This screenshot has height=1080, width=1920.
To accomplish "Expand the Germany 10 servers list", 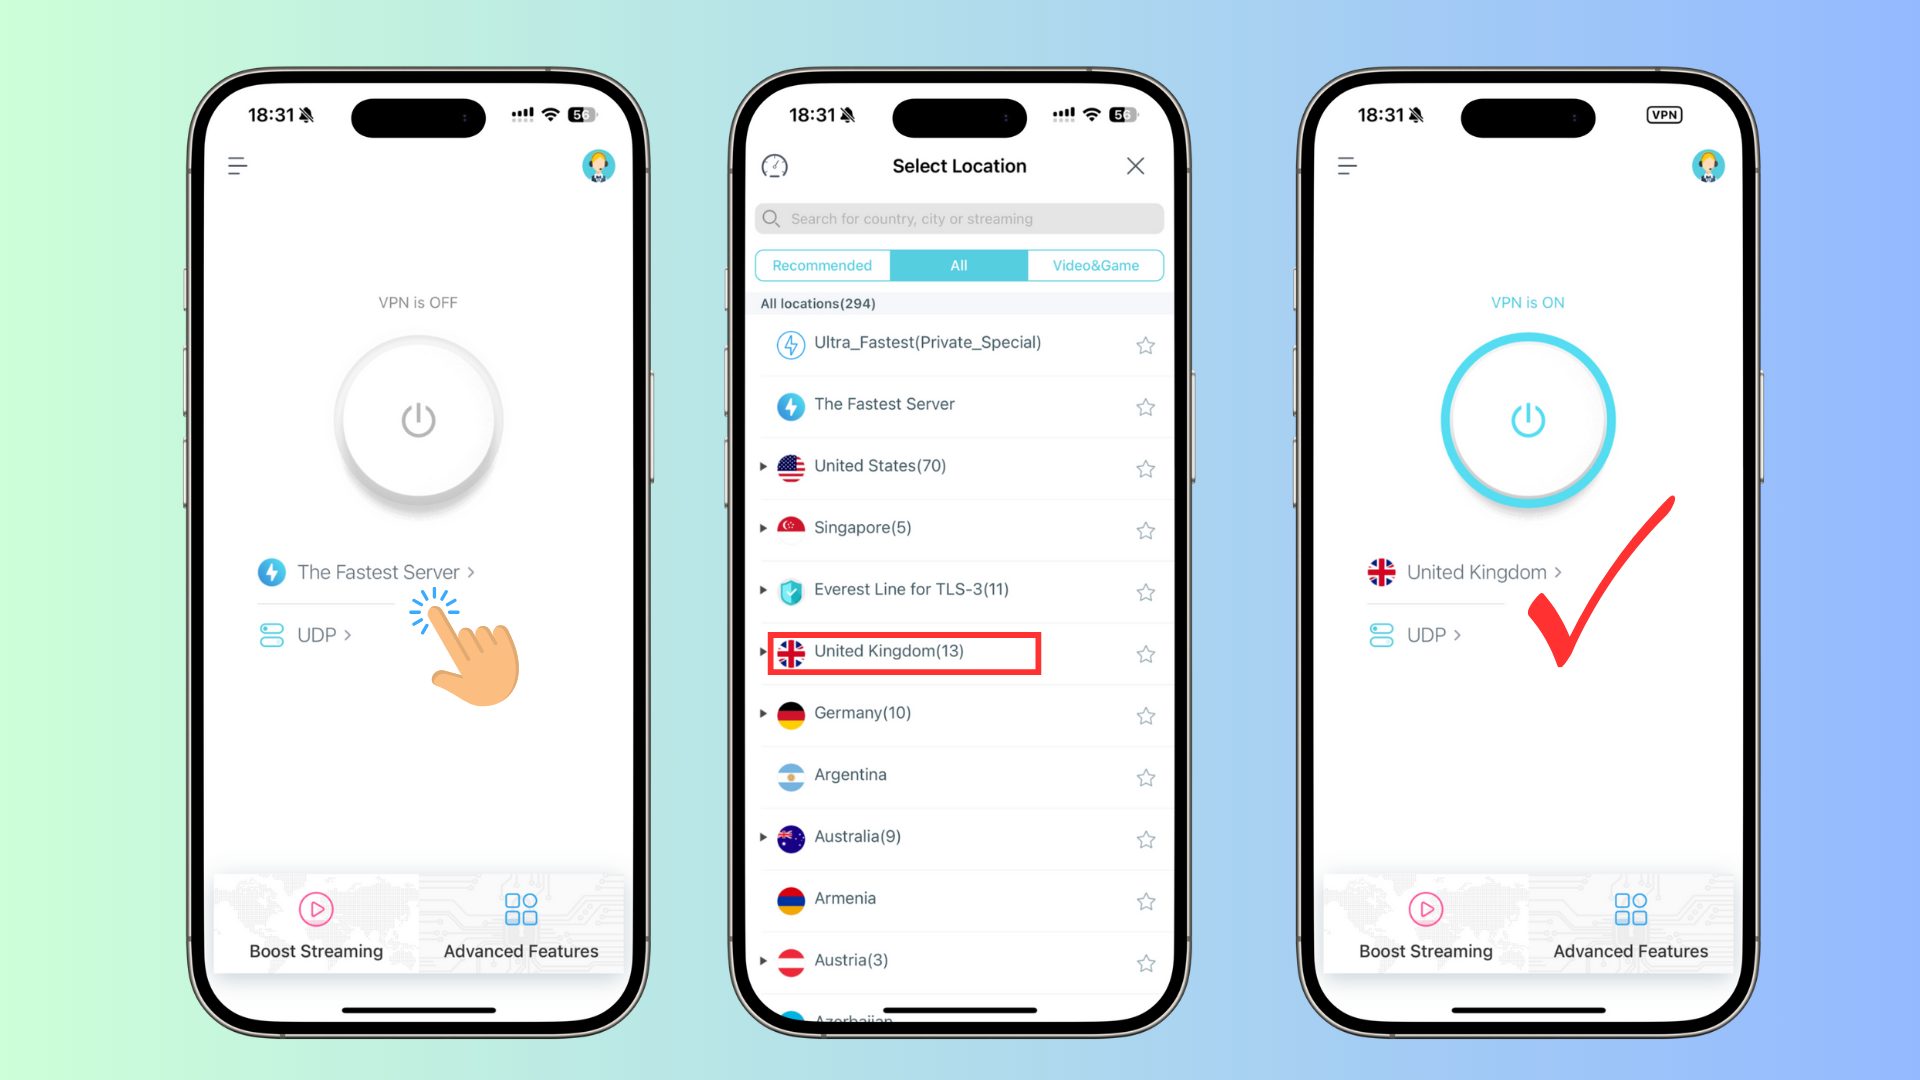I will pyautogui.click(x=764, y=712).
